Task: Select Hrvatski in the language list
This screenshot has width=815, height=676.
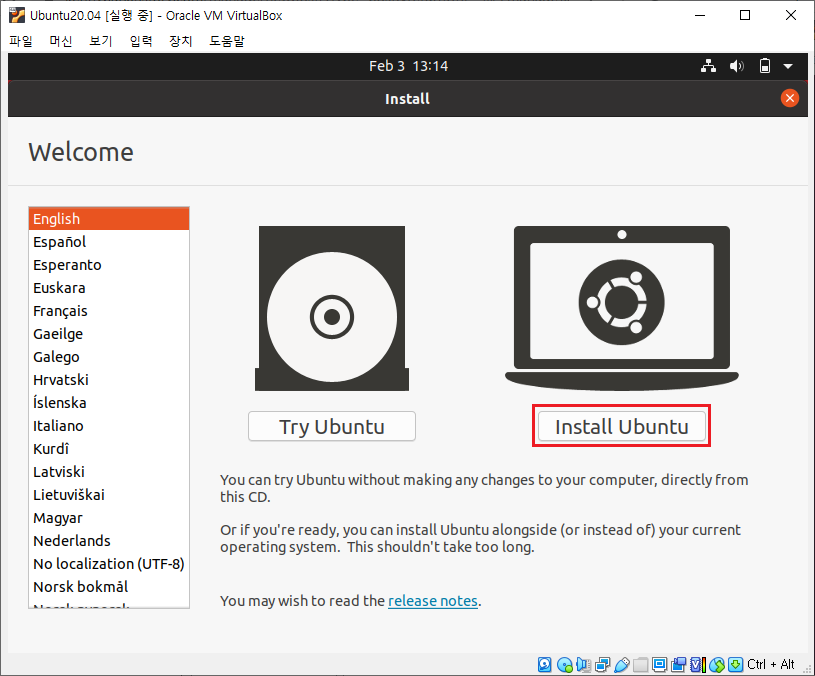Action: coord(109,380)
